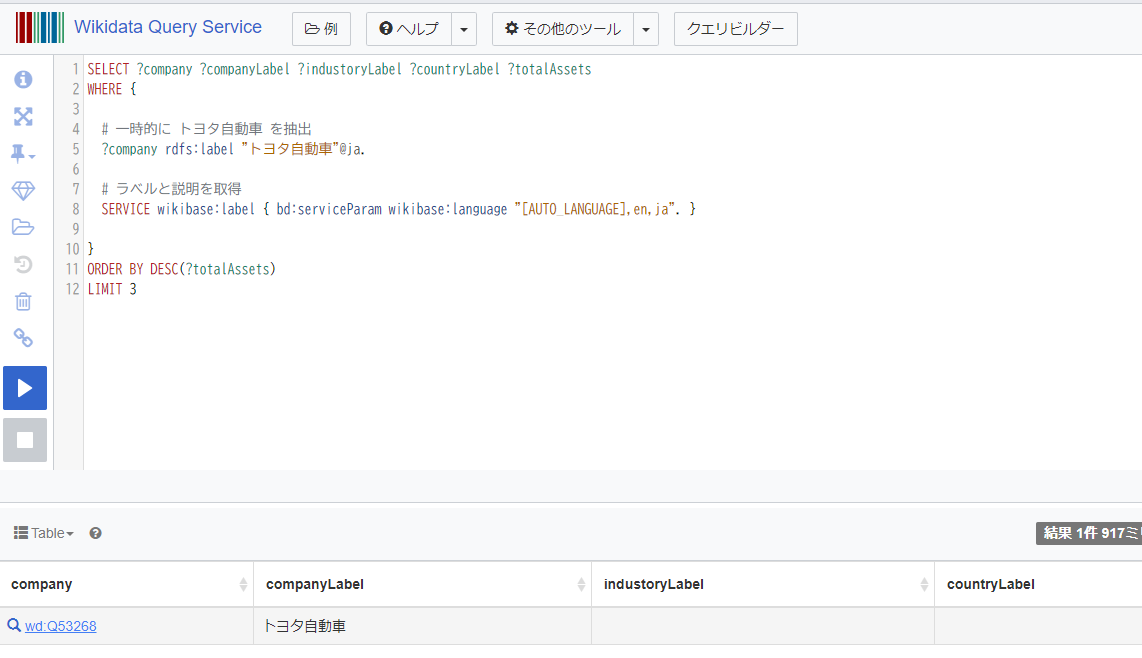Viewport: 1142px width, 658px height.
Task: Click line number 12 in gutter
Action: tap(72, 289)
